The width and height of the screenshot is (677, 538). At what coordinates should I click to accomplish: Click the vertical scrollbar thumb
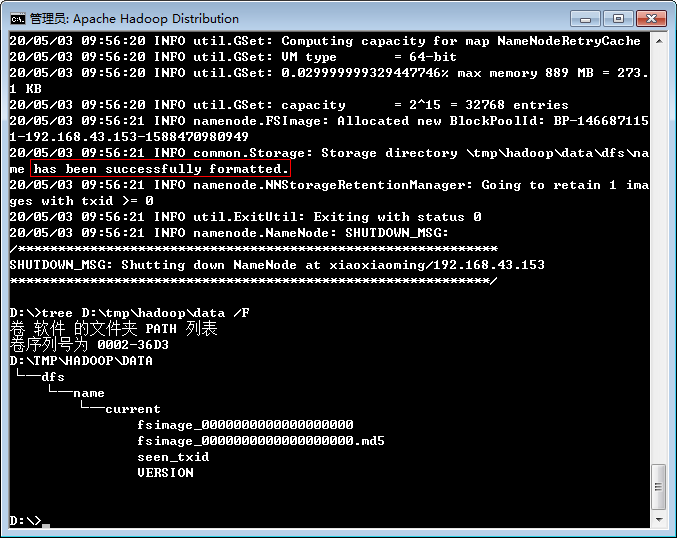point(658,487)
